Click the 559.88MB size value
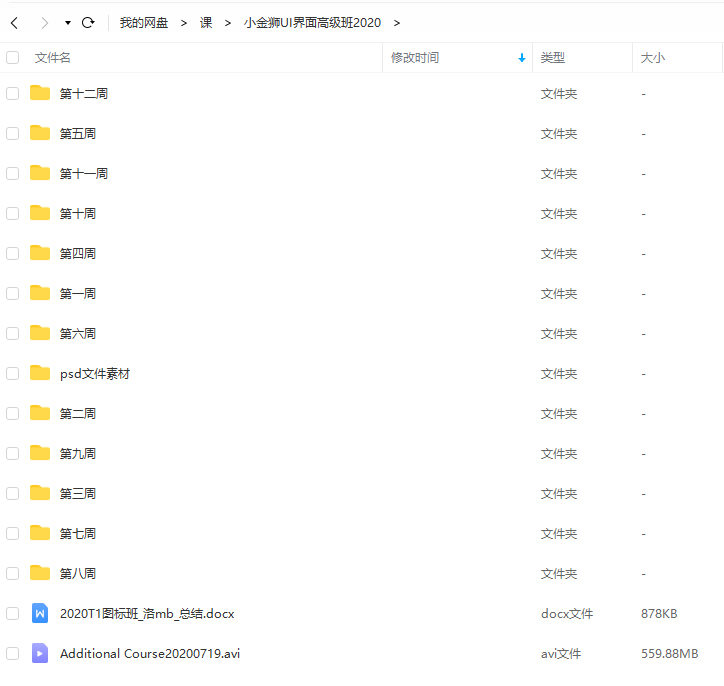This screenshot has height=686, width=724. [x=670, y=654]
